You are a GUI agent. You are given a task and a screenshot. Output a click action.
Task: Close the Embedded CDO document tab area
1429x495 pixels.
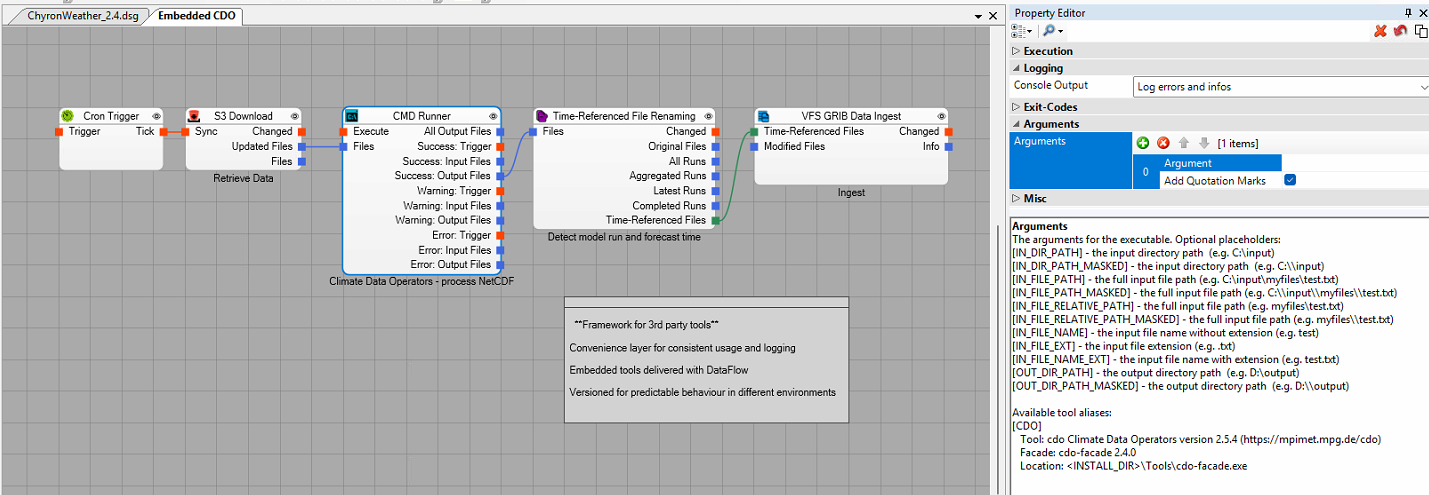[993, 16]
